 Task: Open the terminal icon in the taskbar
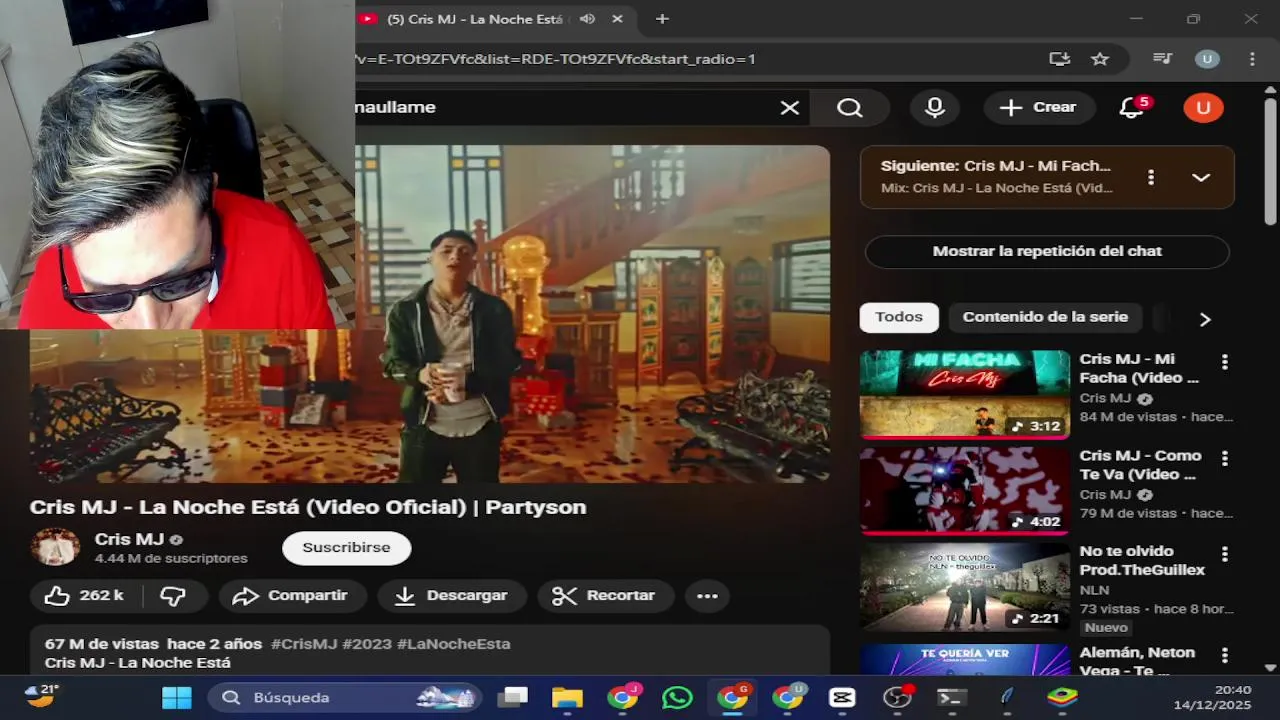[950, 697]
